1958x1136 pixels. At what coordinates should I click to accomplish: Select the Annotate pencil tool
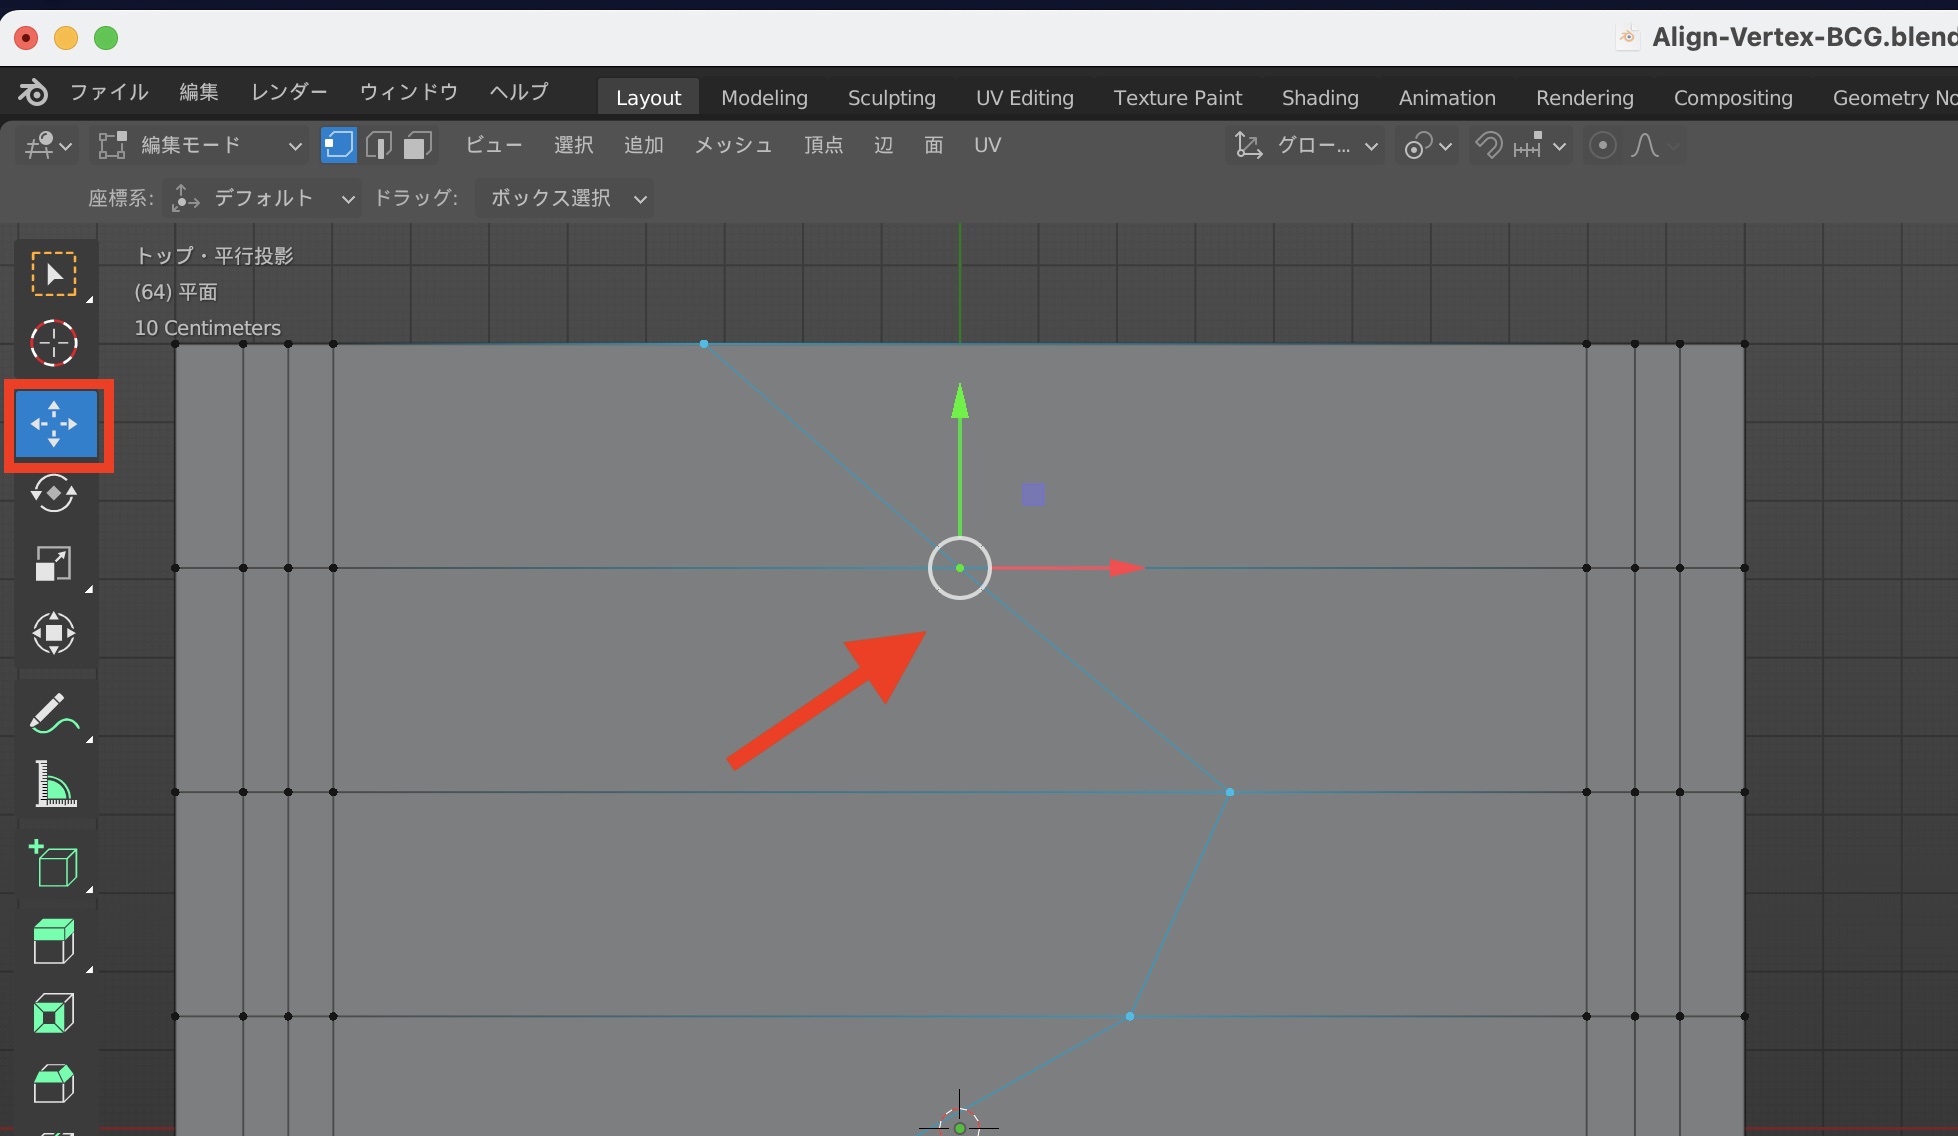click(x=54, y=713)
